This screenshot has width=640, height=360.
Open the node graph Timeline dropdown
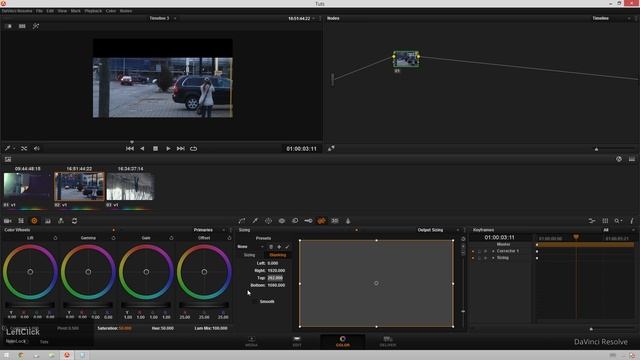[x=629, y=18]
